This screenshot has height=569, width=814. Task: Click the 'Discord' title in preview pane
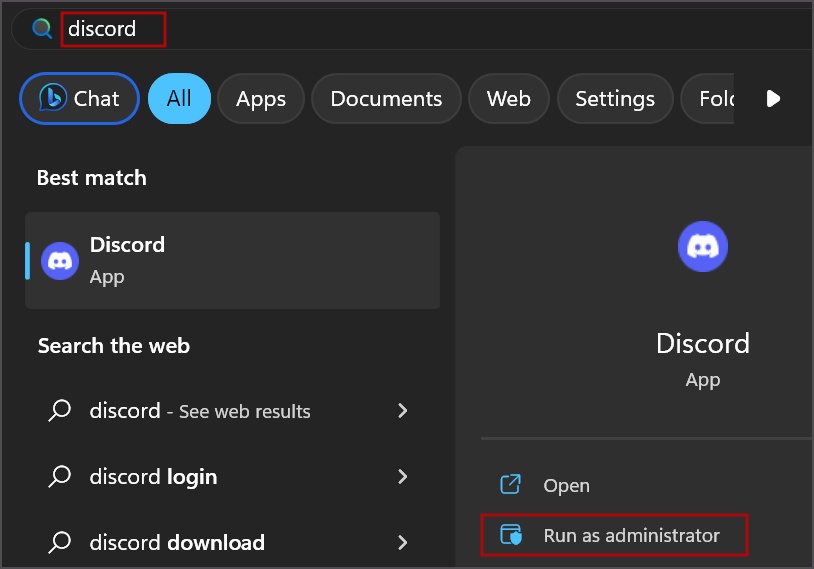[x=703, y=343]
